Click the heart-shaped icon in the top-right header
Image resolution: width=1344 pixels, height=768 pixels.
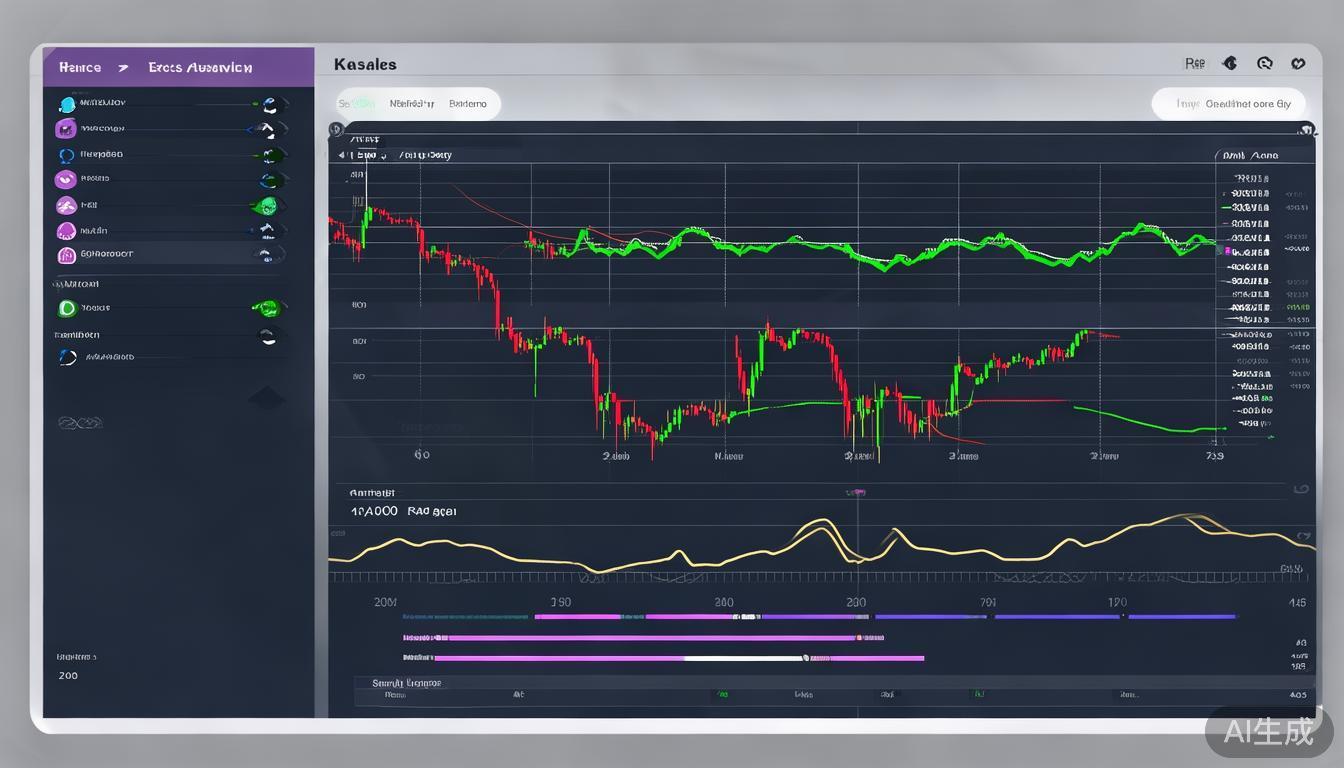1298,63
